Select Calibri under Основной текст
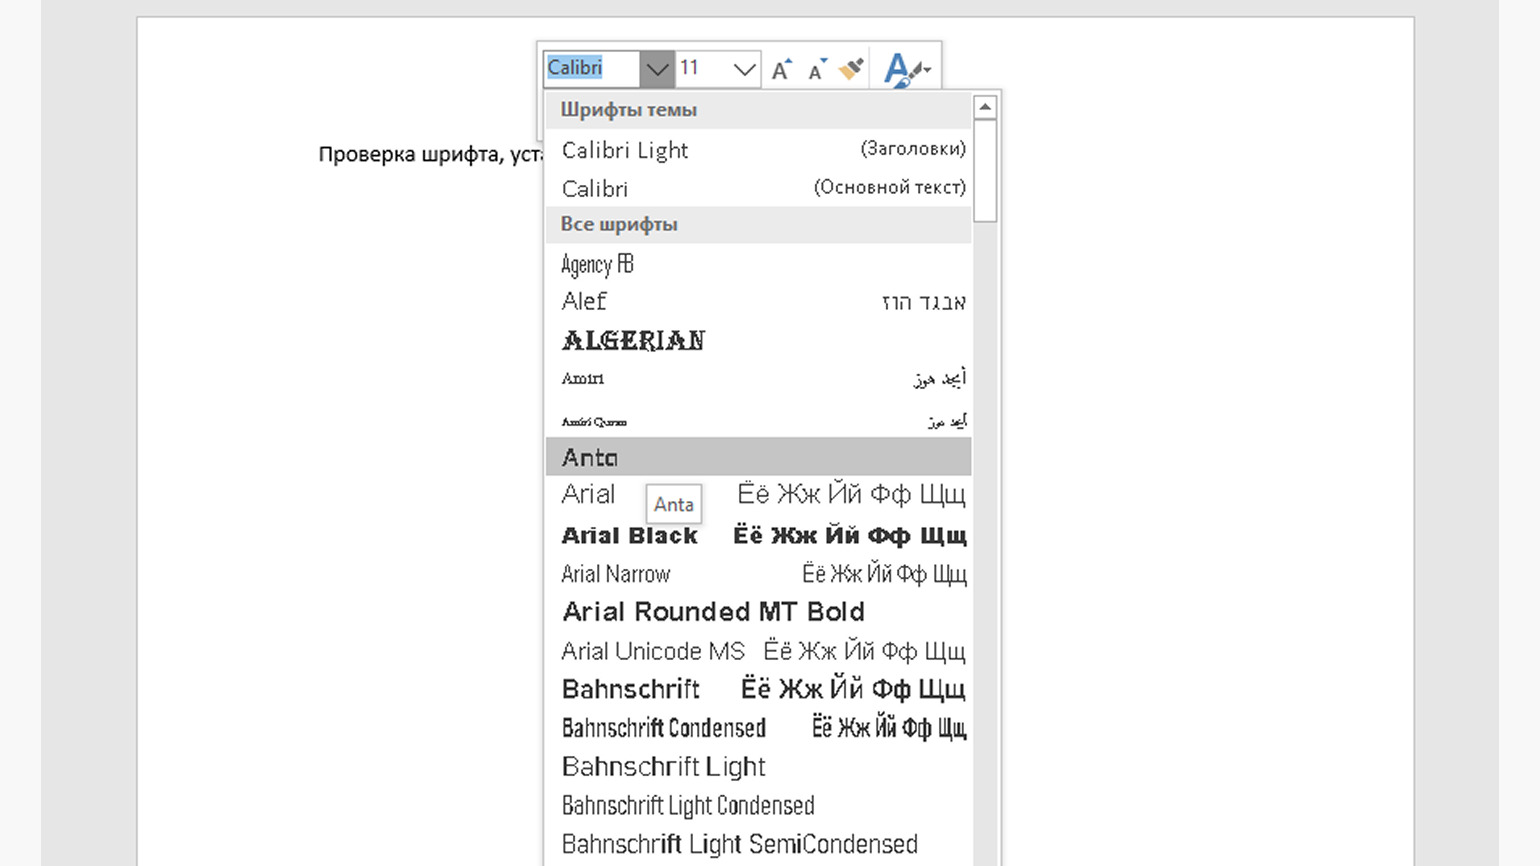Screen dimensions: 1540x866 [x=594, y=188]
